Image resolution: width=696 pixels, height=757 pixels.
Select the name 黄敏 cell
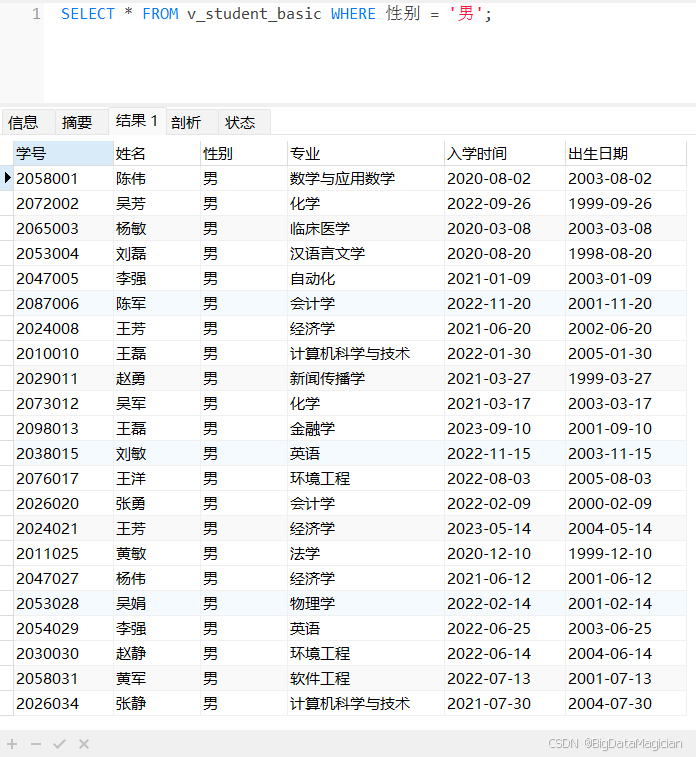click(x=157, y=554)
